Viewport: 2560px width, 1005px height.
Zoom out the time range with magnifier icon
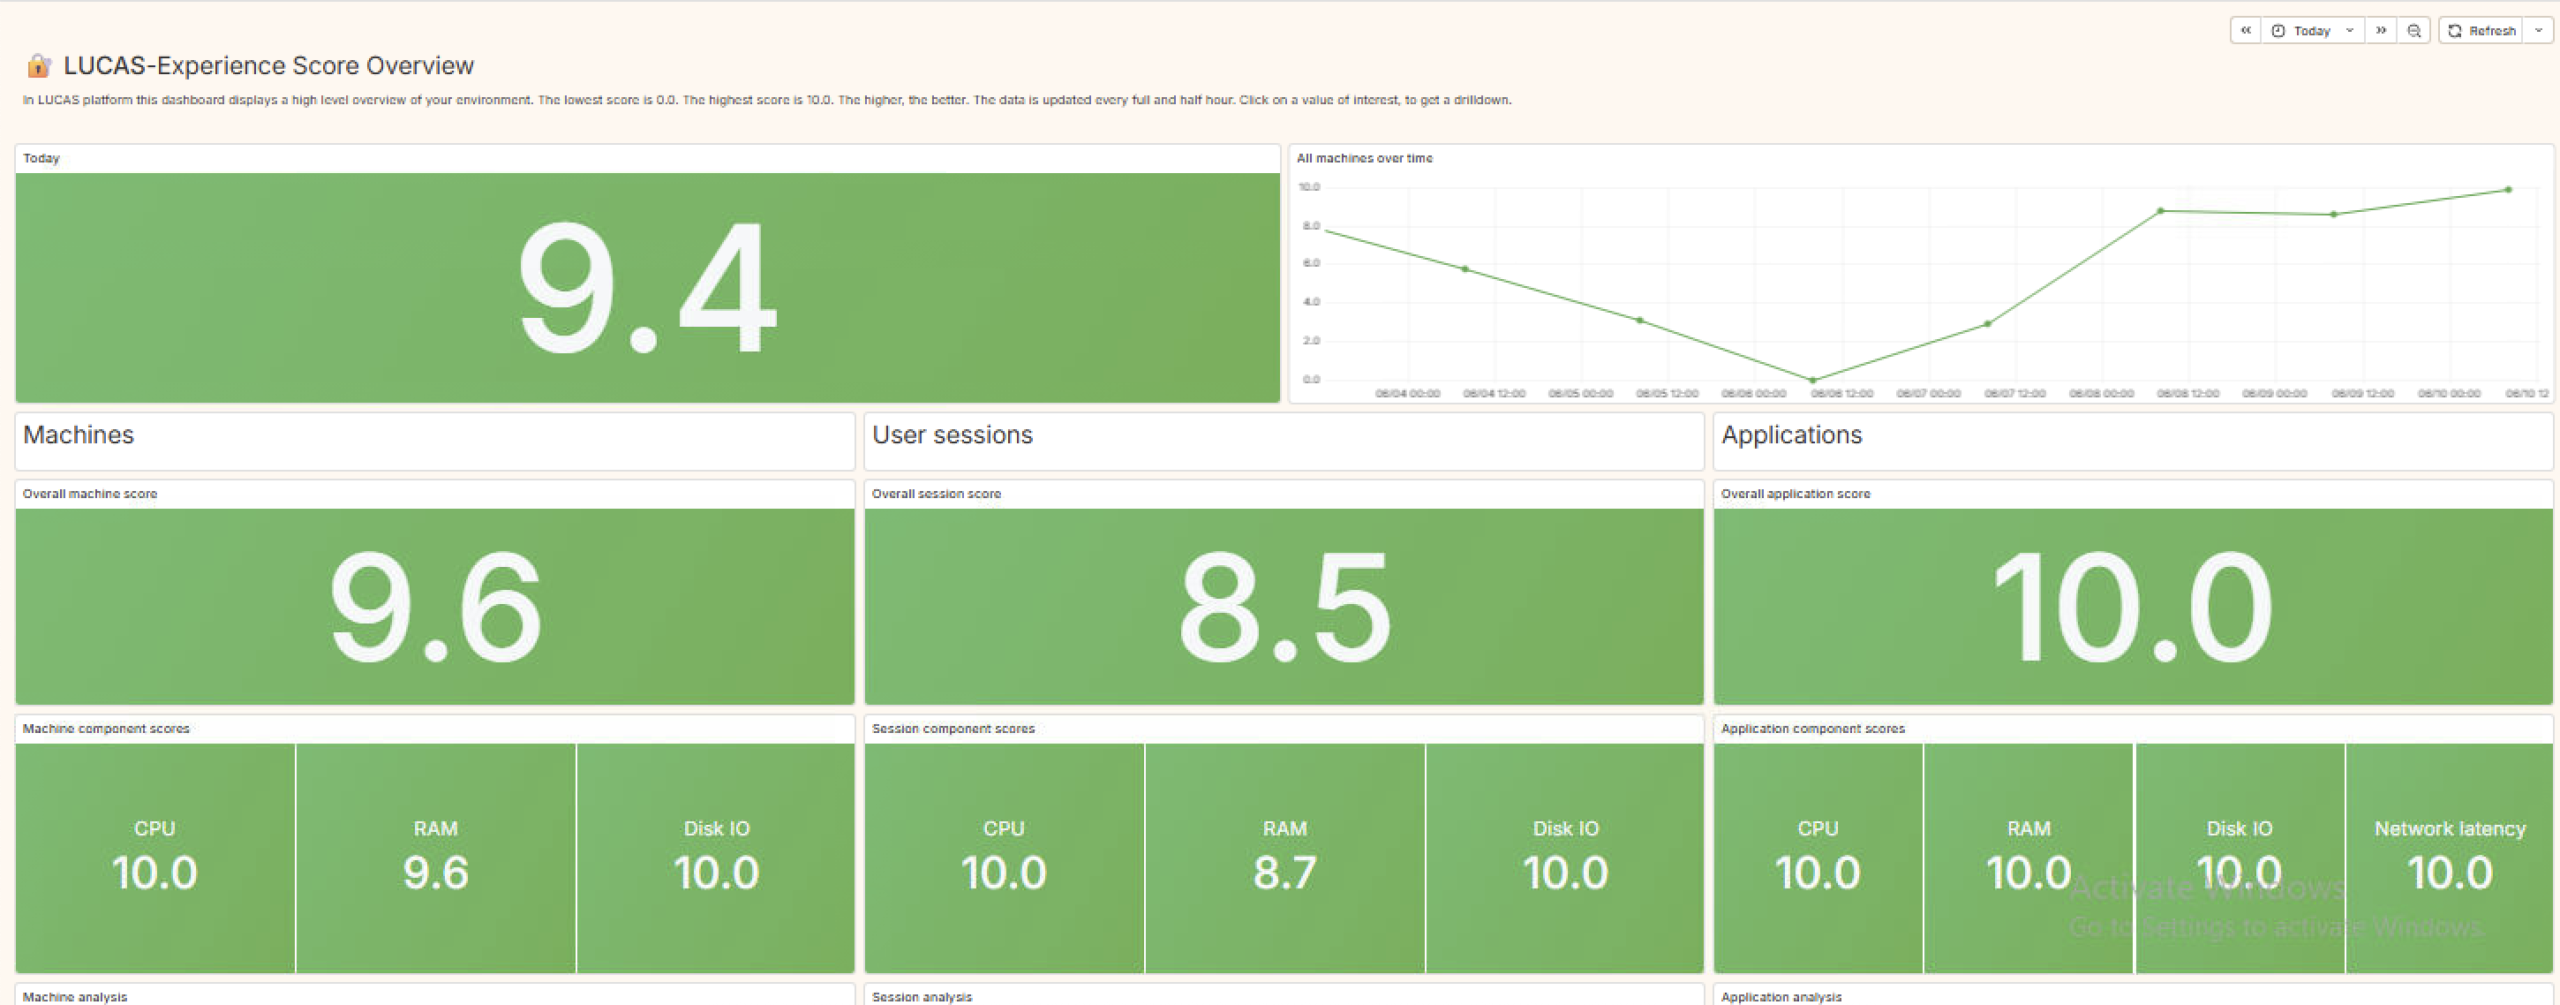[2414, 31]
